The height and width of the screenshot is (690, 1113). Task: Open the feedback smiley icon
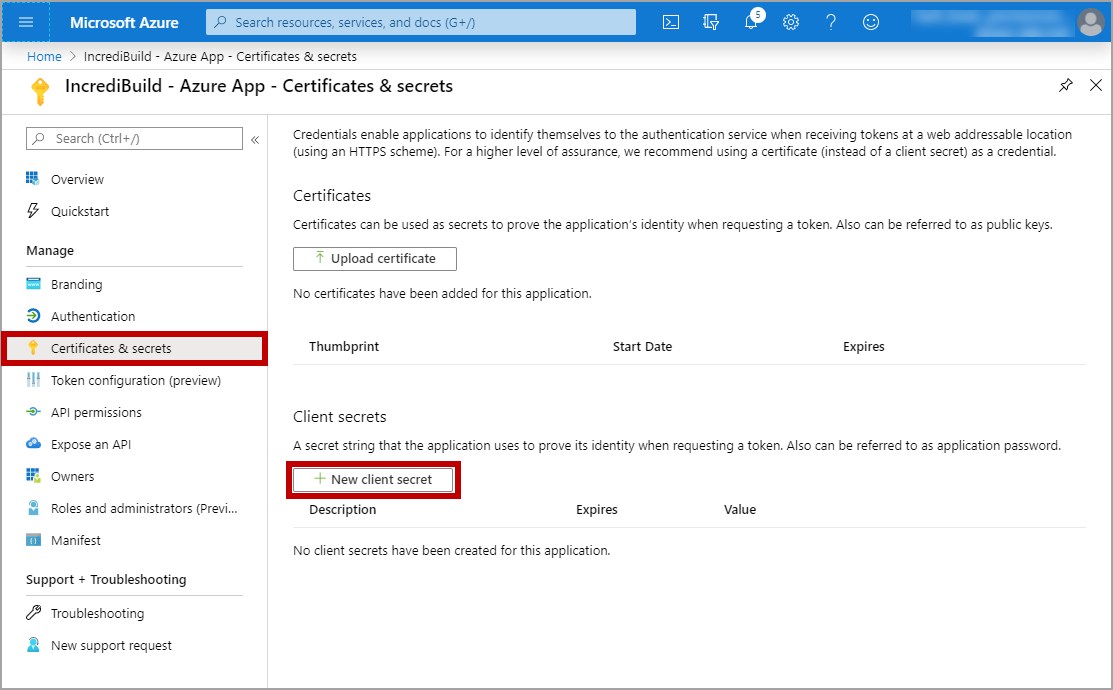(x=871, y=22)
